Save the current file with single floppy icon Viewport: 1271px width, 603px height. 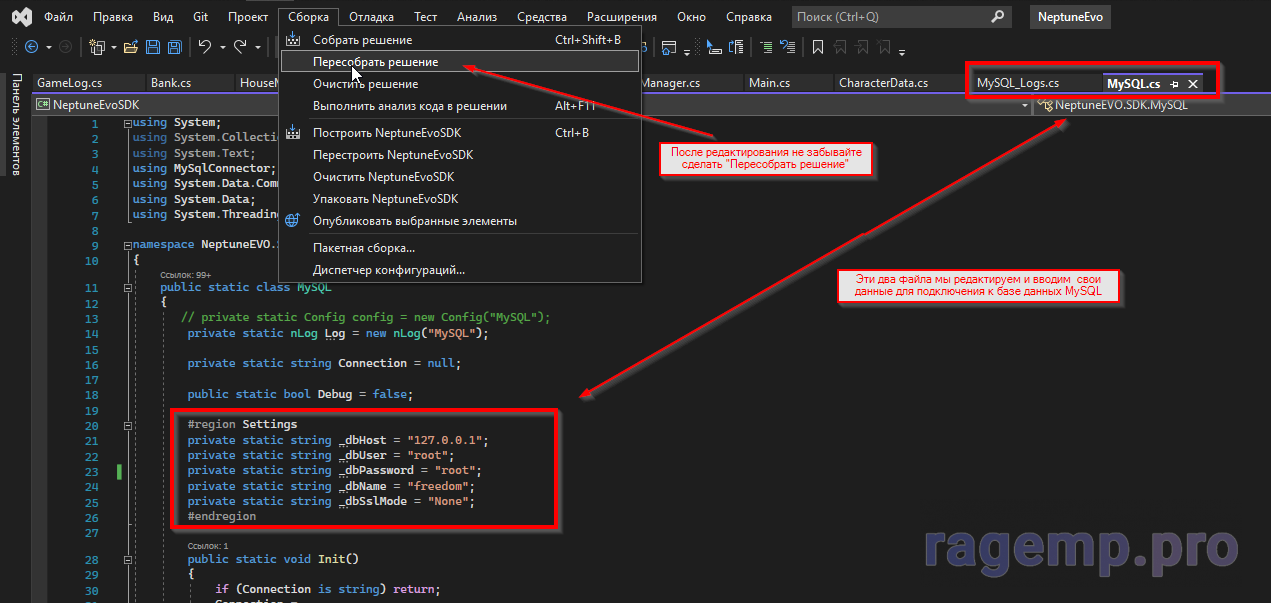(153, 47)
